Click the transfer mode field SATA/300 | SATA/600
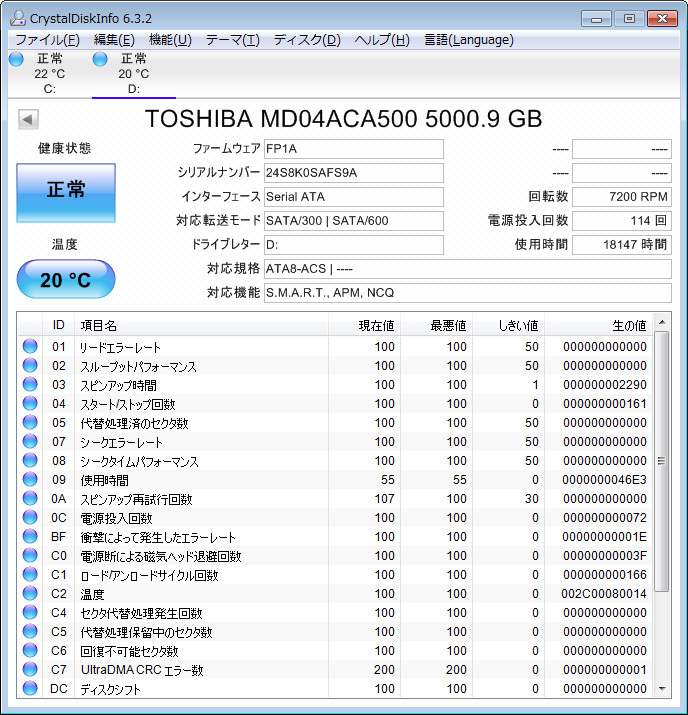The height and width of the screenshot is (715, 688). pos(354,221)
